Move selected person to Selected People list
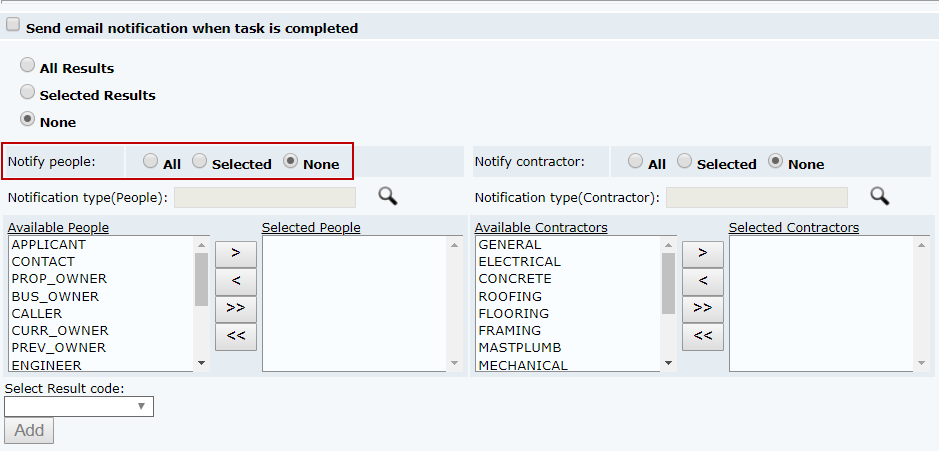Viewport: 939px width, 451px height. click(235, 252)
